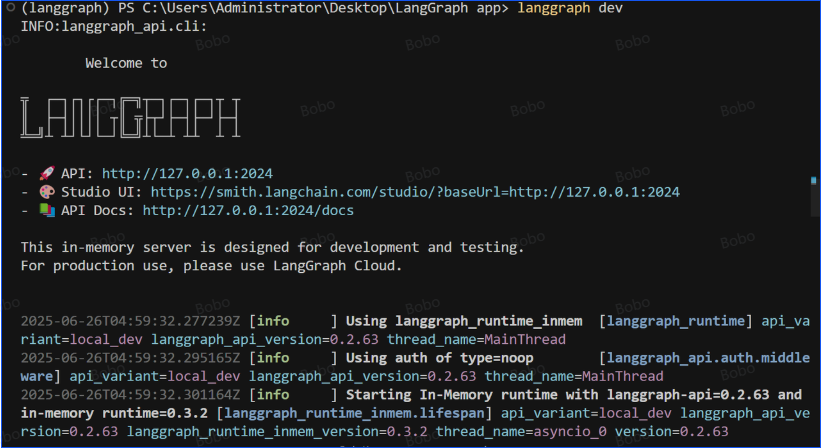
Task: Click the 'For production use, please use LangGraph Cloud.' line
Action: [x=211, y=266]
